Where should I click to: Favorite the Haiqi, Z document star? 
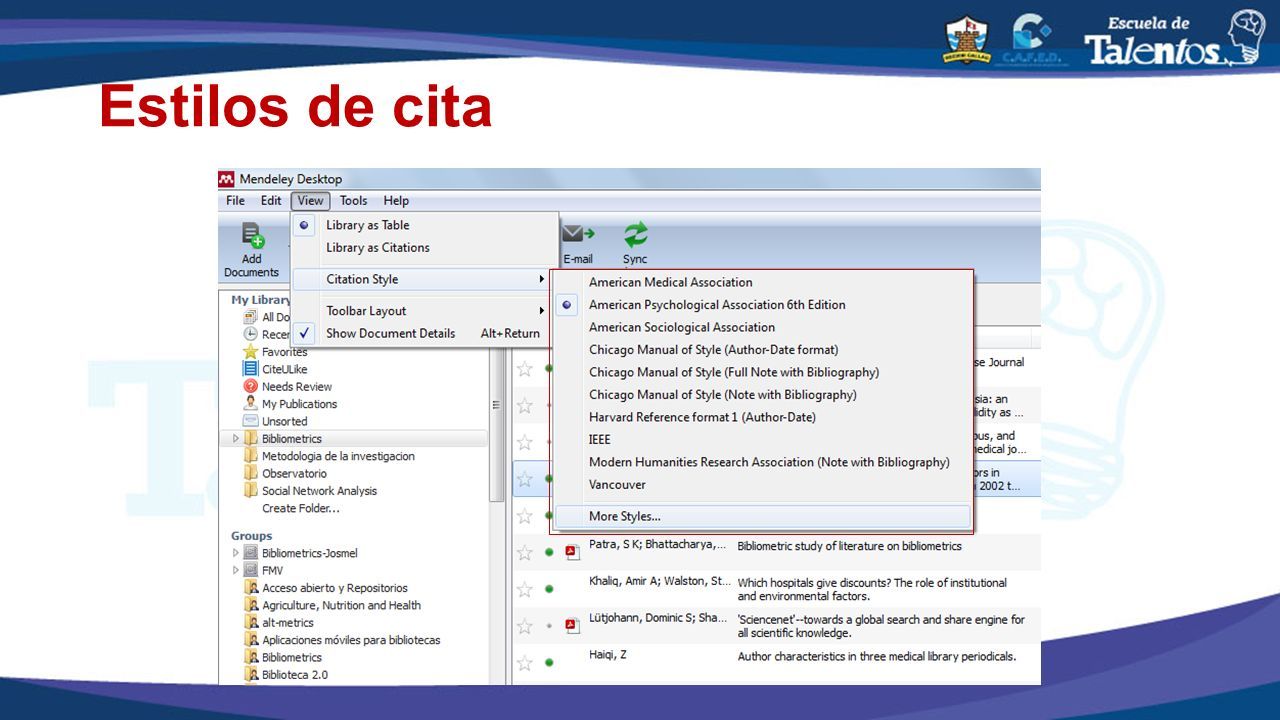point(525,662)
